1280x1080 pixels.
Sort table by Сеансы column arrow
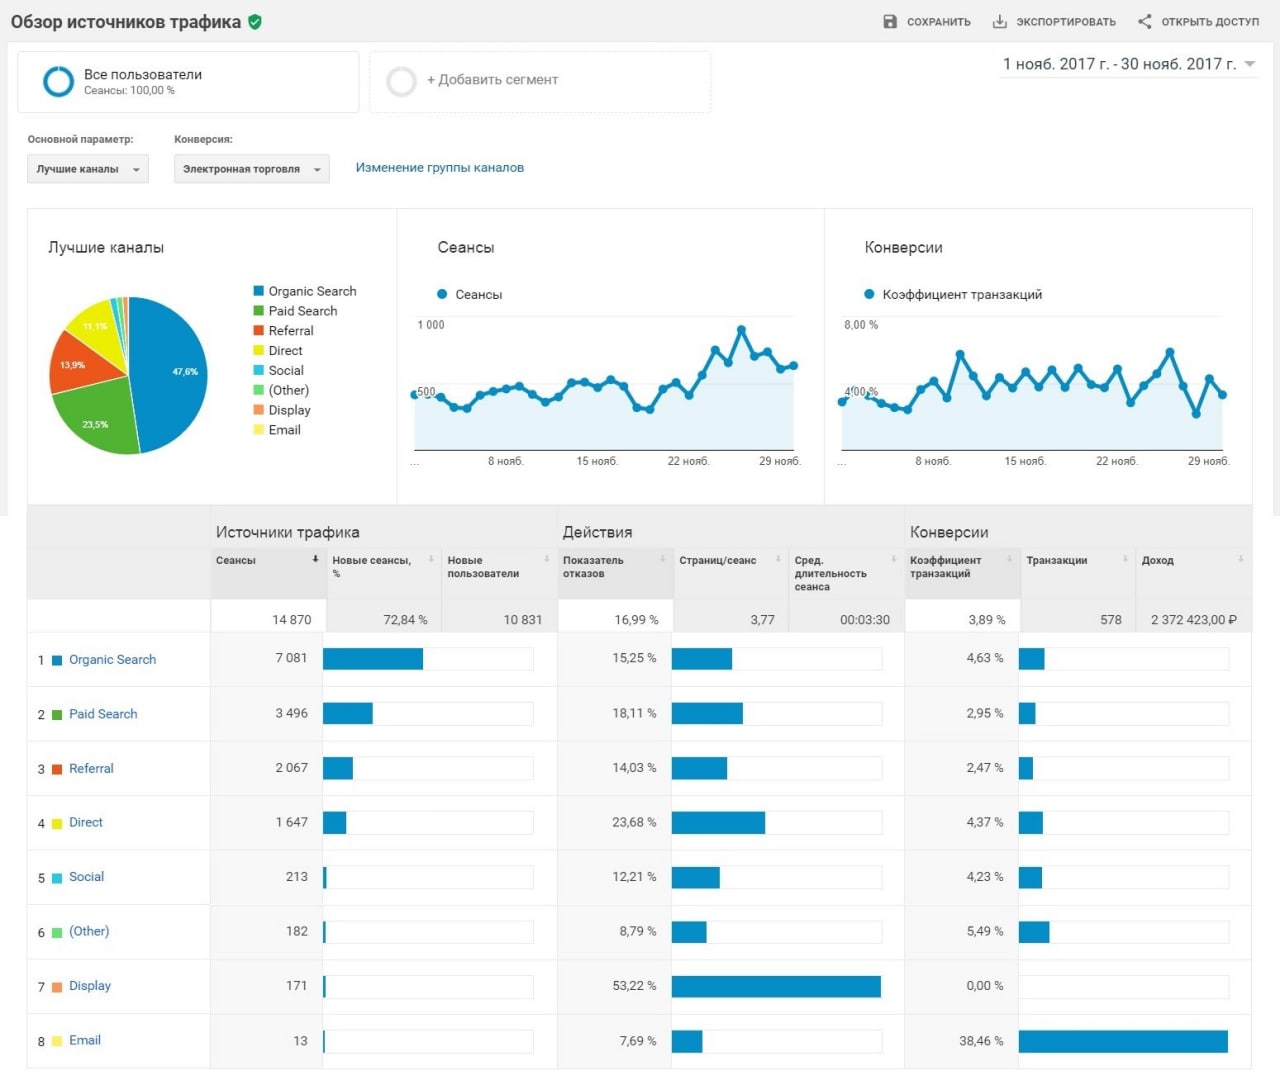[x=315, y=559]
